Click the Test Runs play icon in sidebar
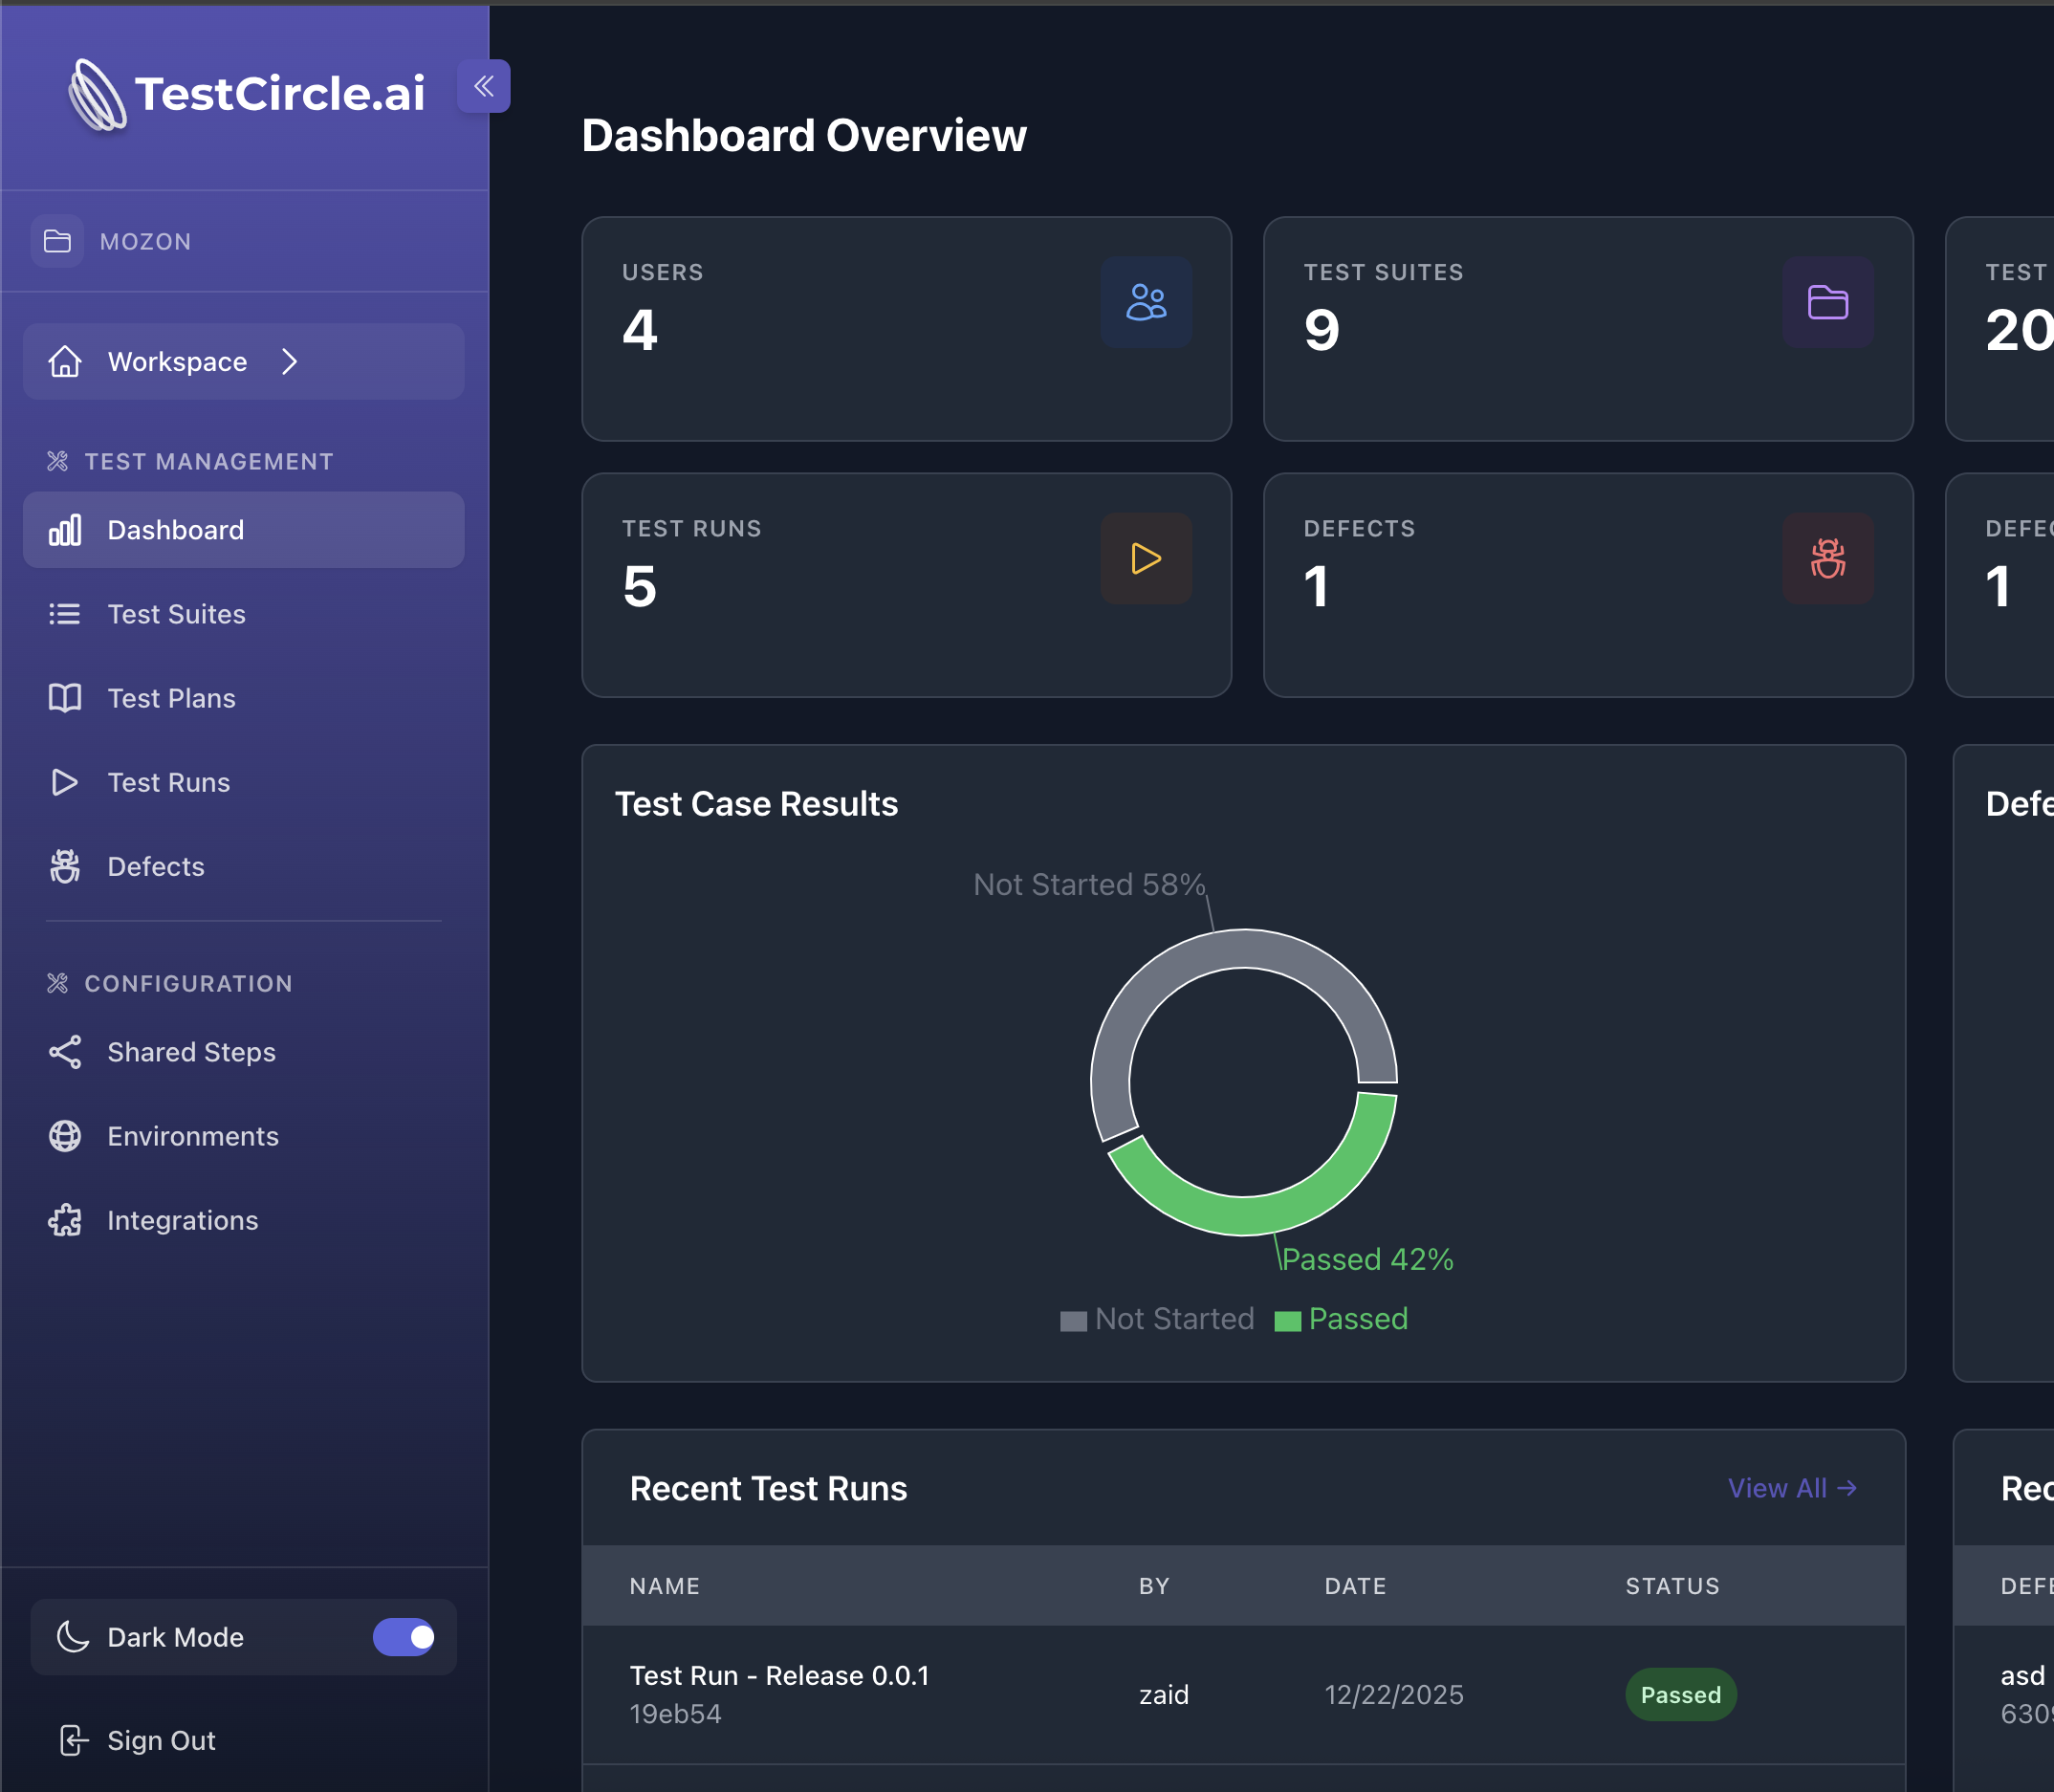2054x1792 pixels. [65, 782]
